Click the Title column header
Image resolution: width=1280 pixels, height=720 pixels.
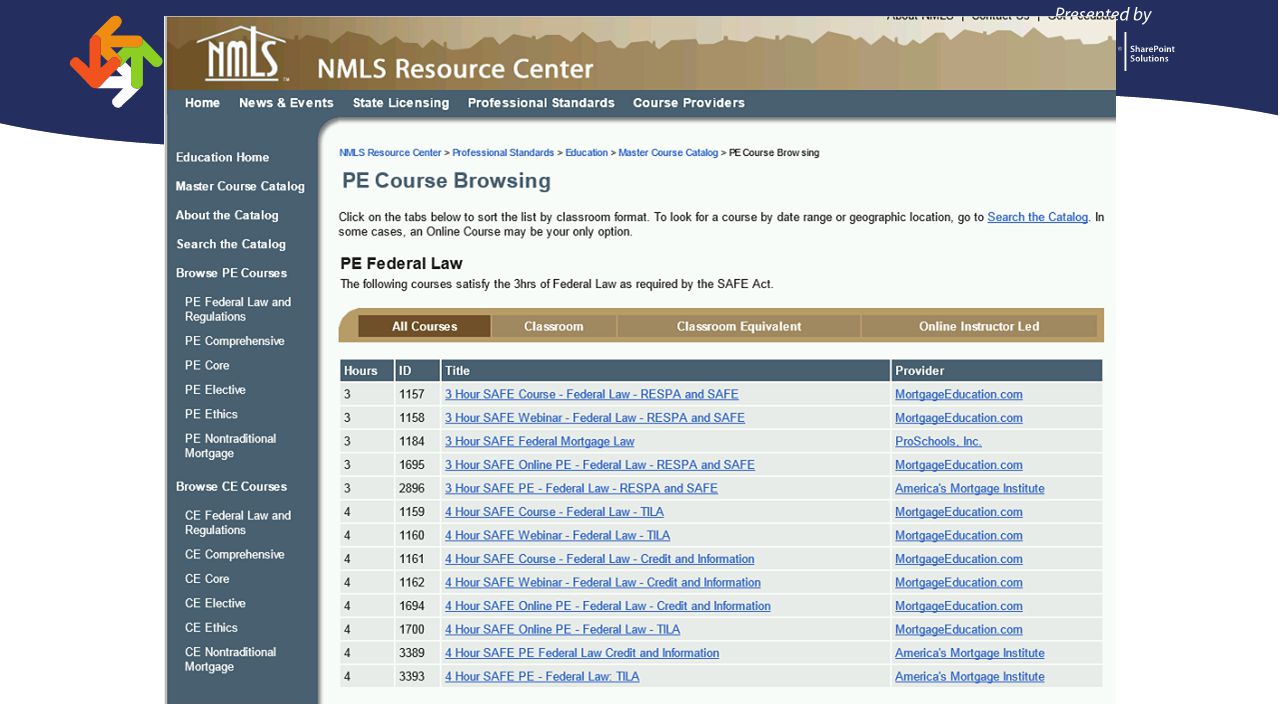(x=665, y=371)
